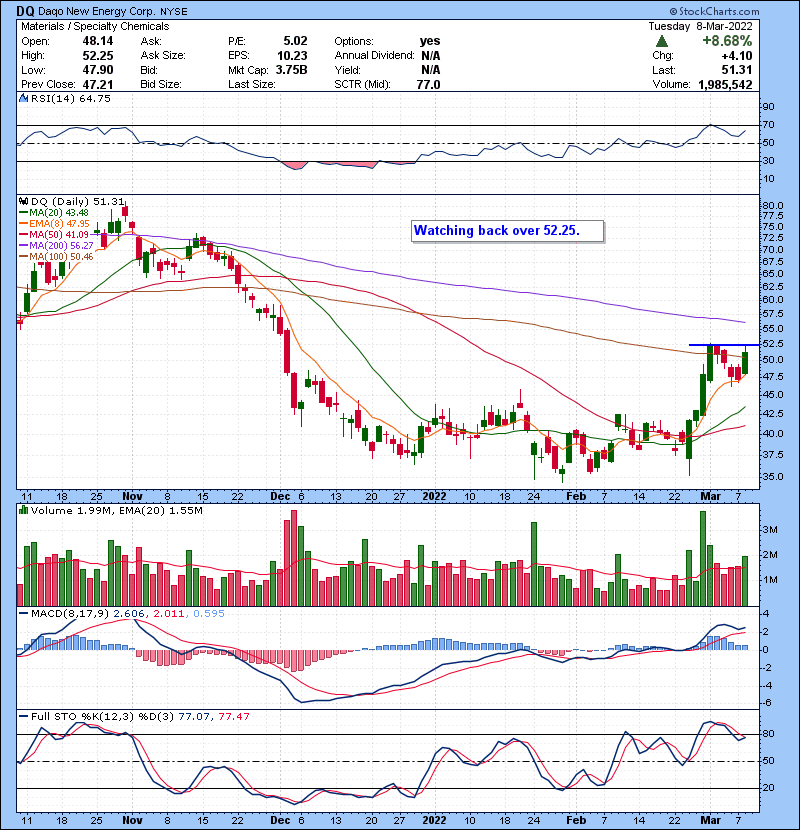The image size is (800, 830).
Task: Click the latest green candlestick on March 8
Action: click(x=745, y=360)
